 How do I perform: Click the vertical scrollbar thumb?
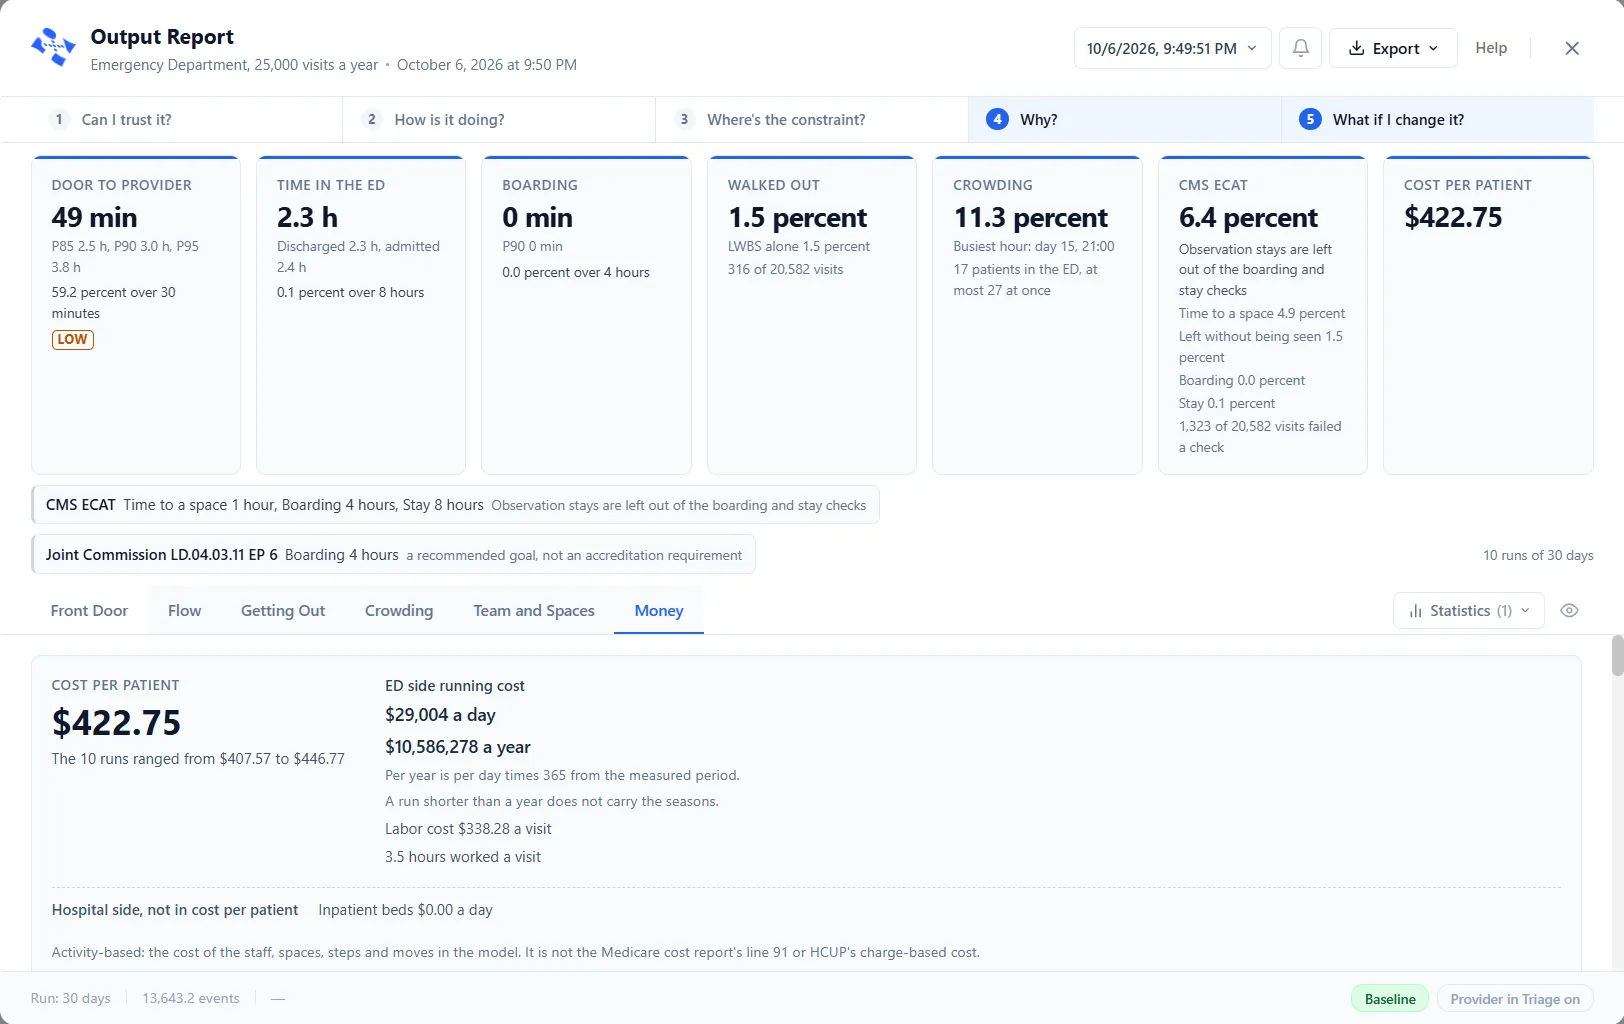click(x=1617, y=656)
